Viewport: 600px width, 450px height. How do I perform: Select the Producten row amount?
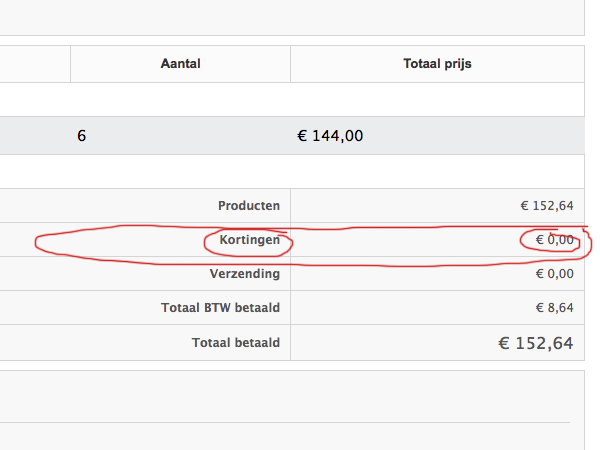(546, 206)
